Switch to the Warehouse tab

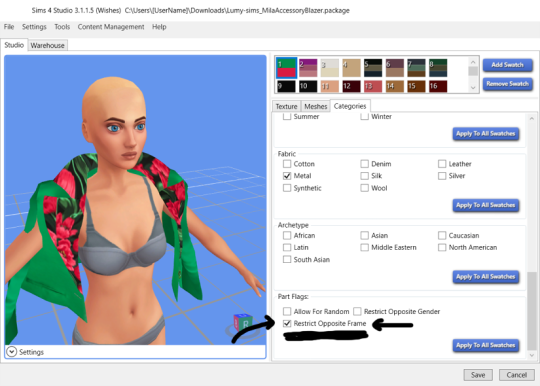coord(48,45)
